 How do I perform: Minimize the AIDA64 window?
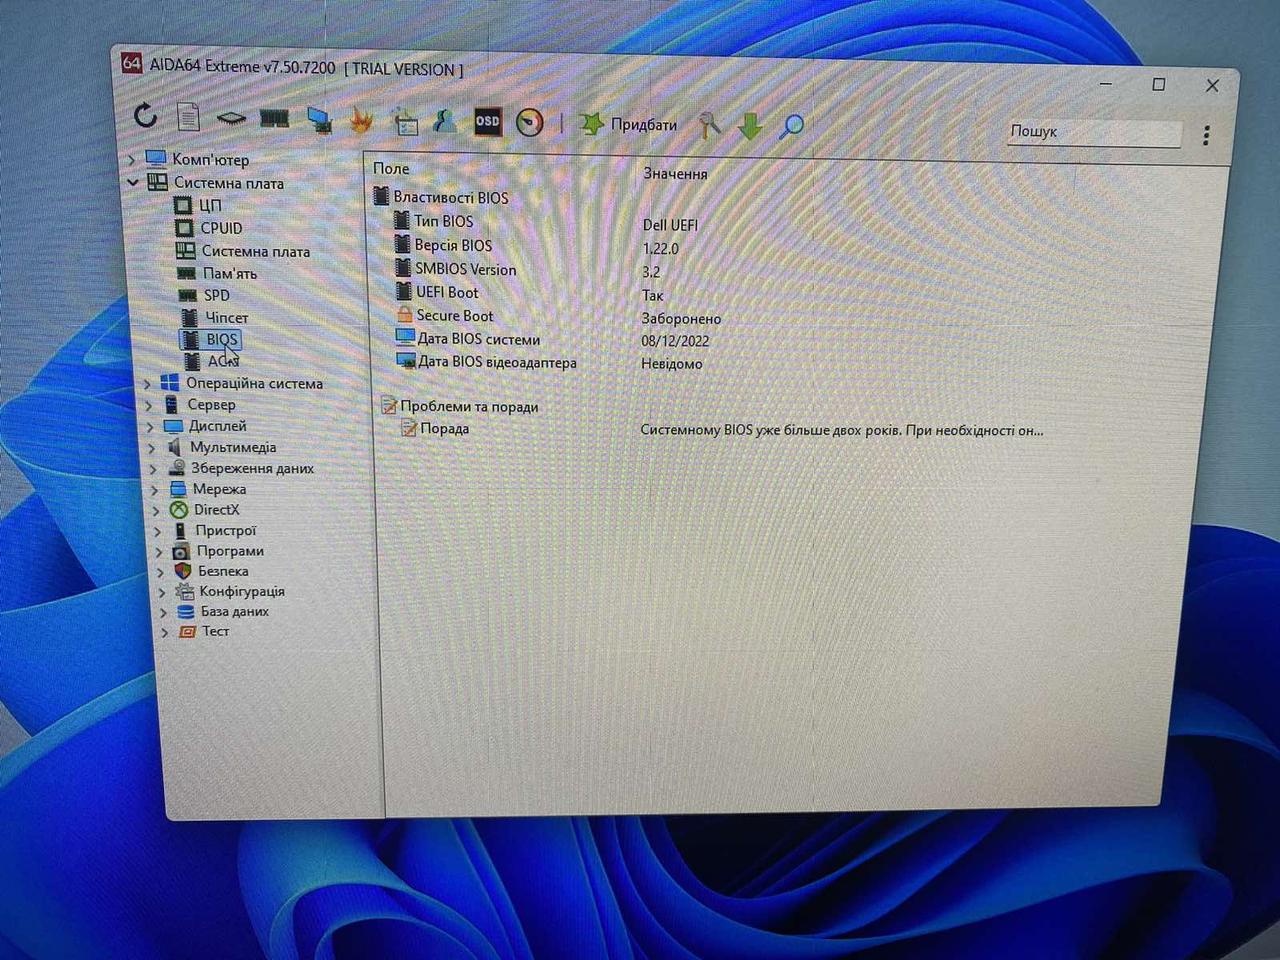pos(1106,84)
